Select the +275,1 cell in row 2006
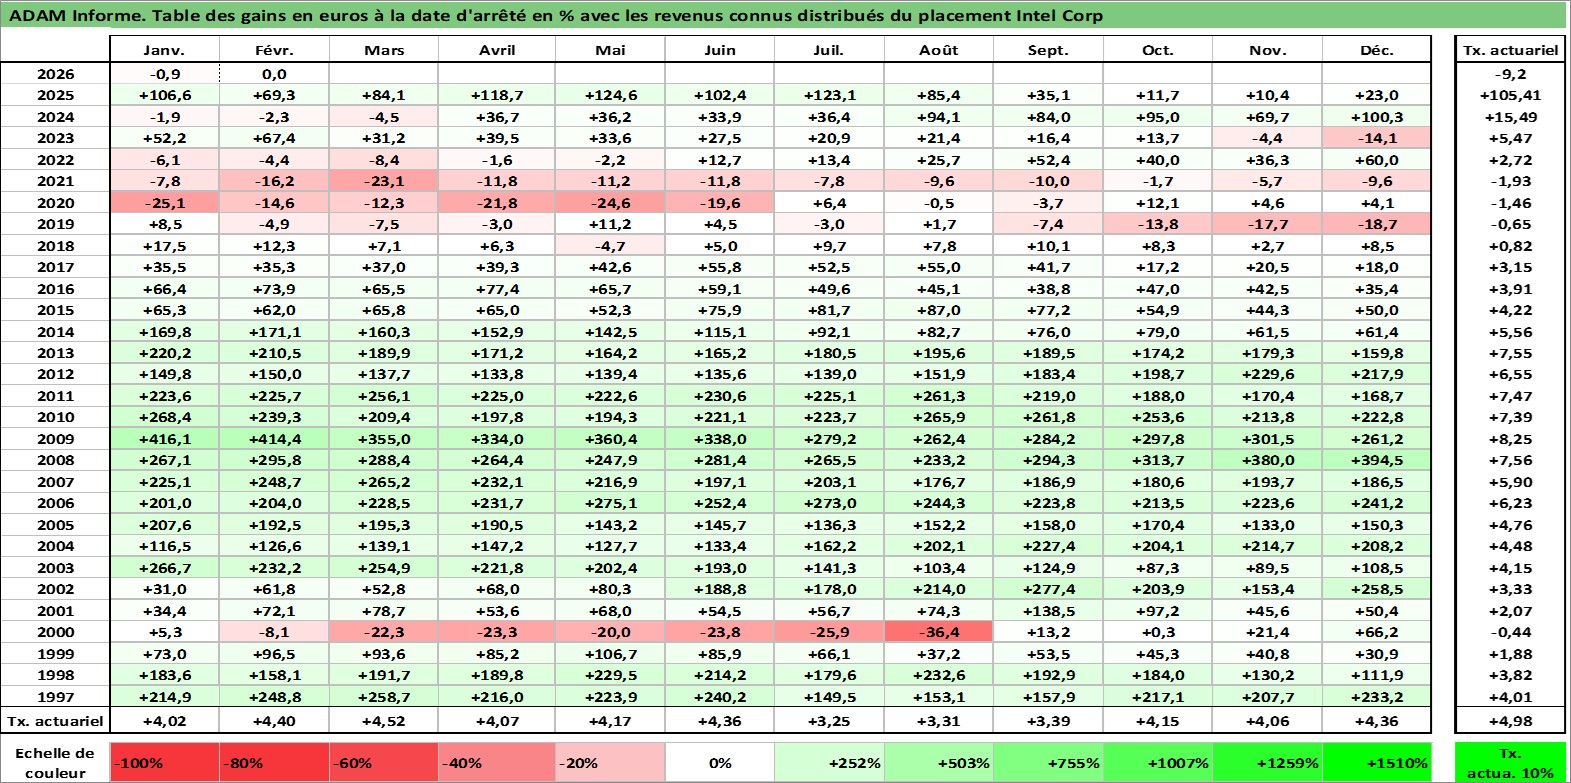The height and width of the screenshot is (783, 1571). 610,503
